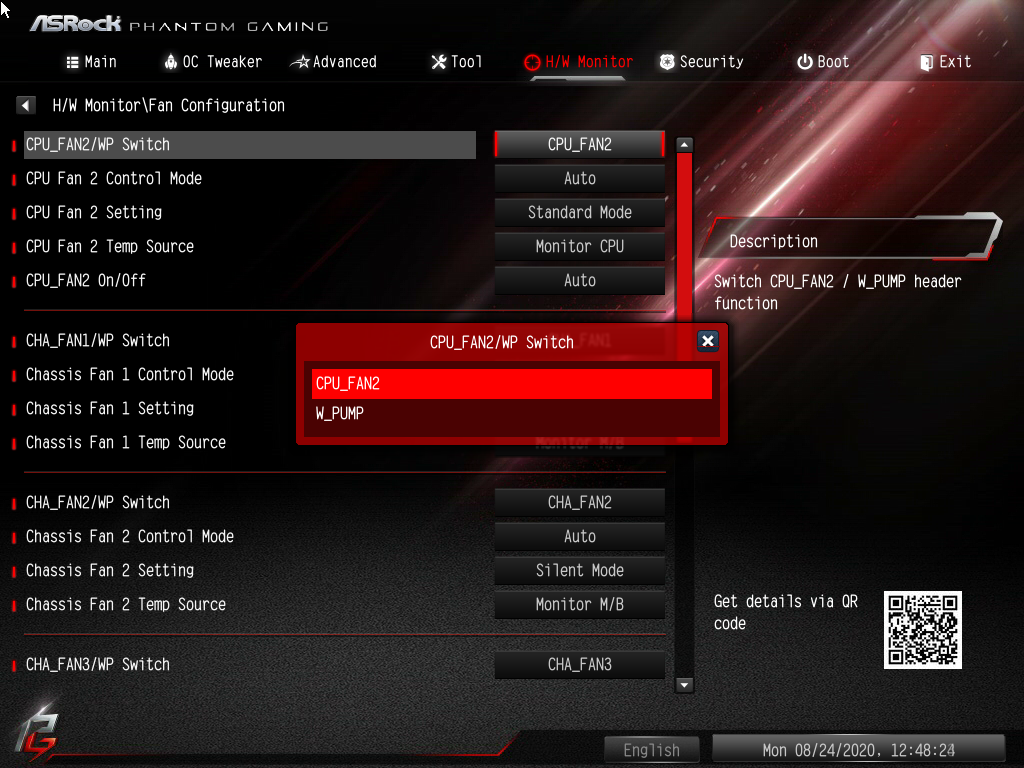Select the CPU Fan 2 Setting row
This screenshot has width=1024, height=768.
coord(249,212)
